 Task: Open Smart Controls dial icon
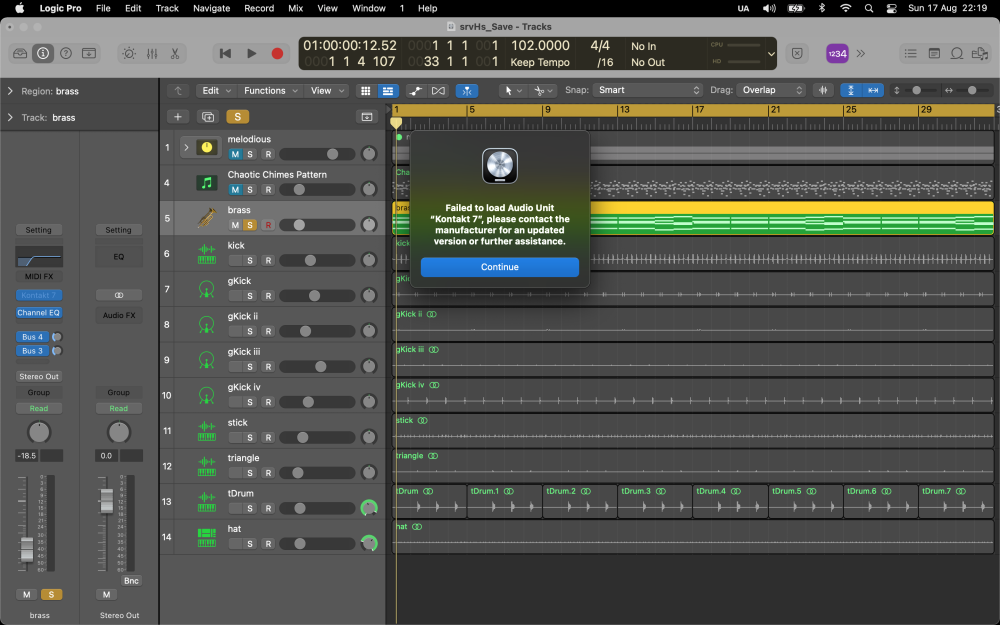pyautogui.click(x=129, y=54)
